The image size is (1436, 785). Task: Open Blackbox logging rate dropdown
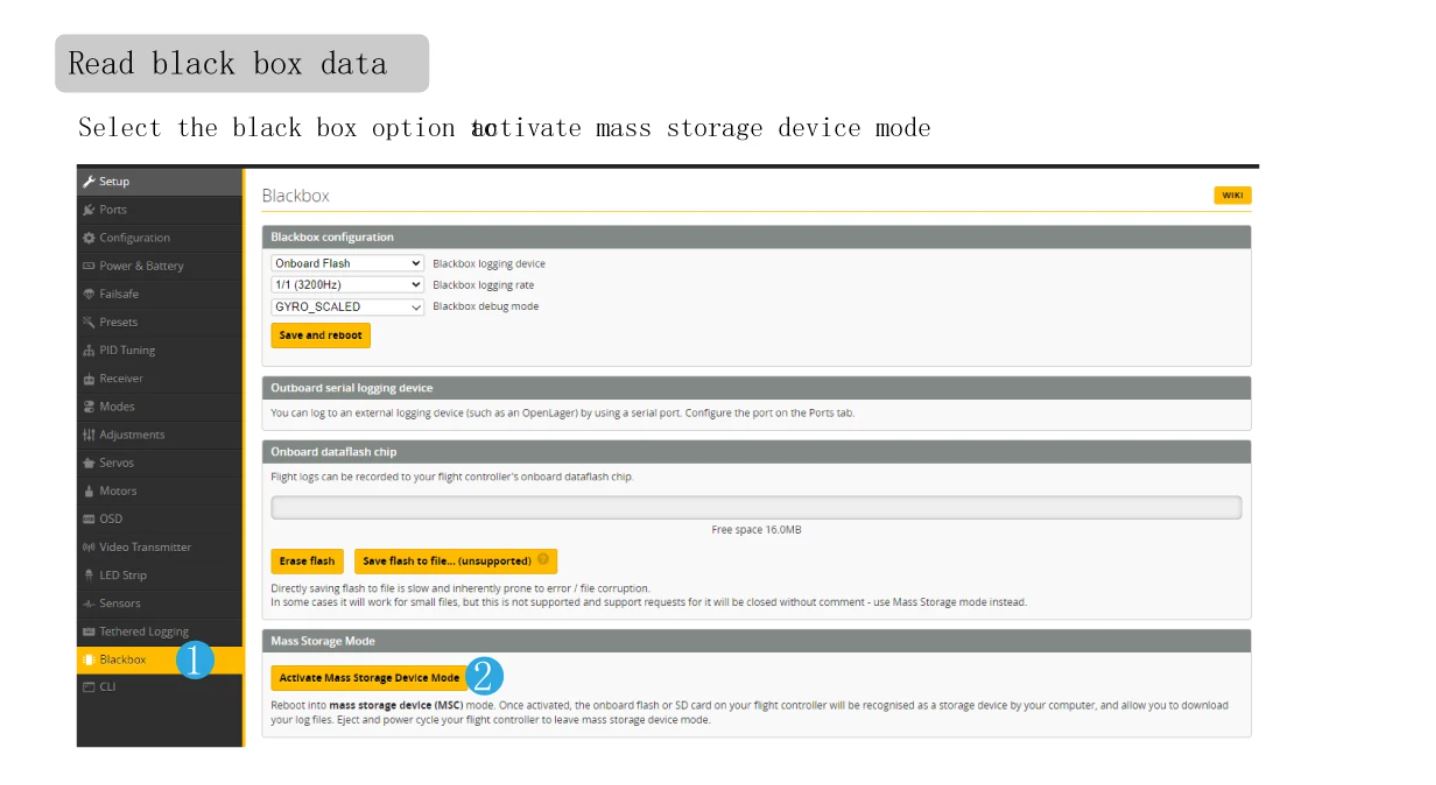coord(348,285)
